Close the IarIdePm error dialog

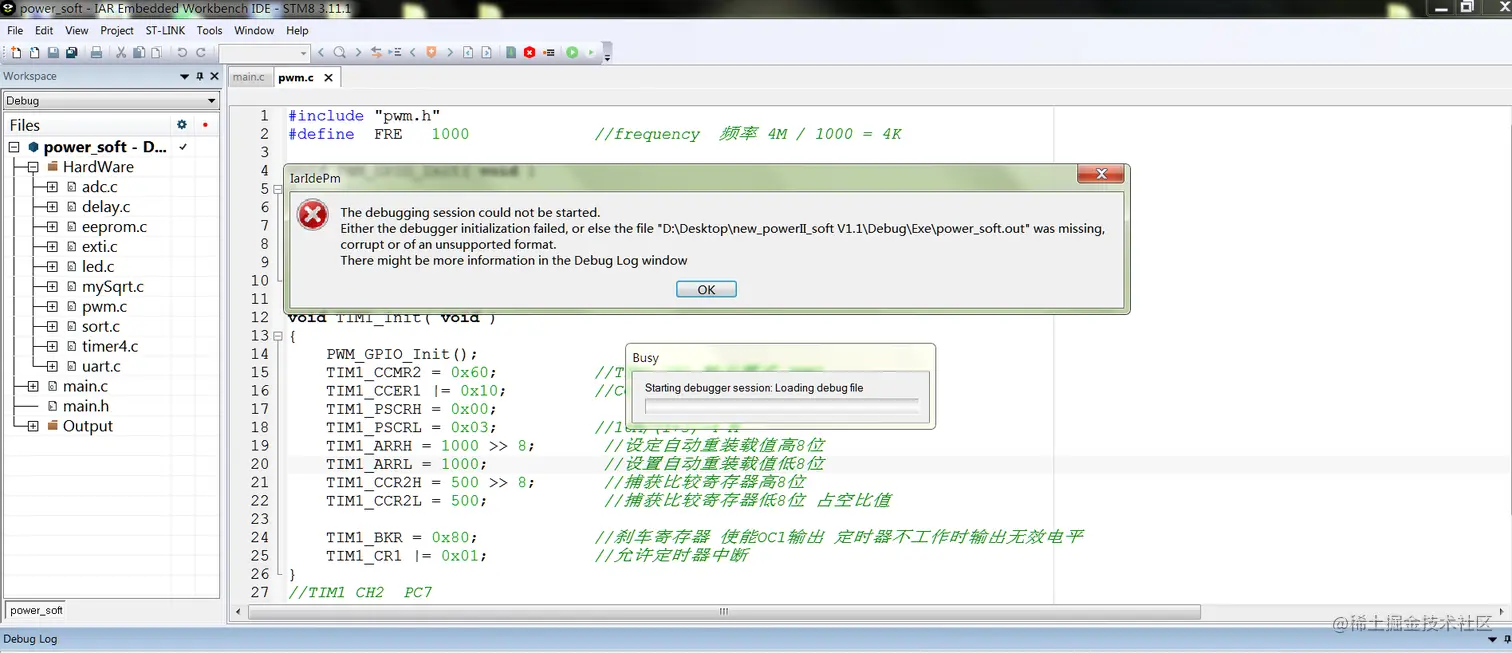1102,175
